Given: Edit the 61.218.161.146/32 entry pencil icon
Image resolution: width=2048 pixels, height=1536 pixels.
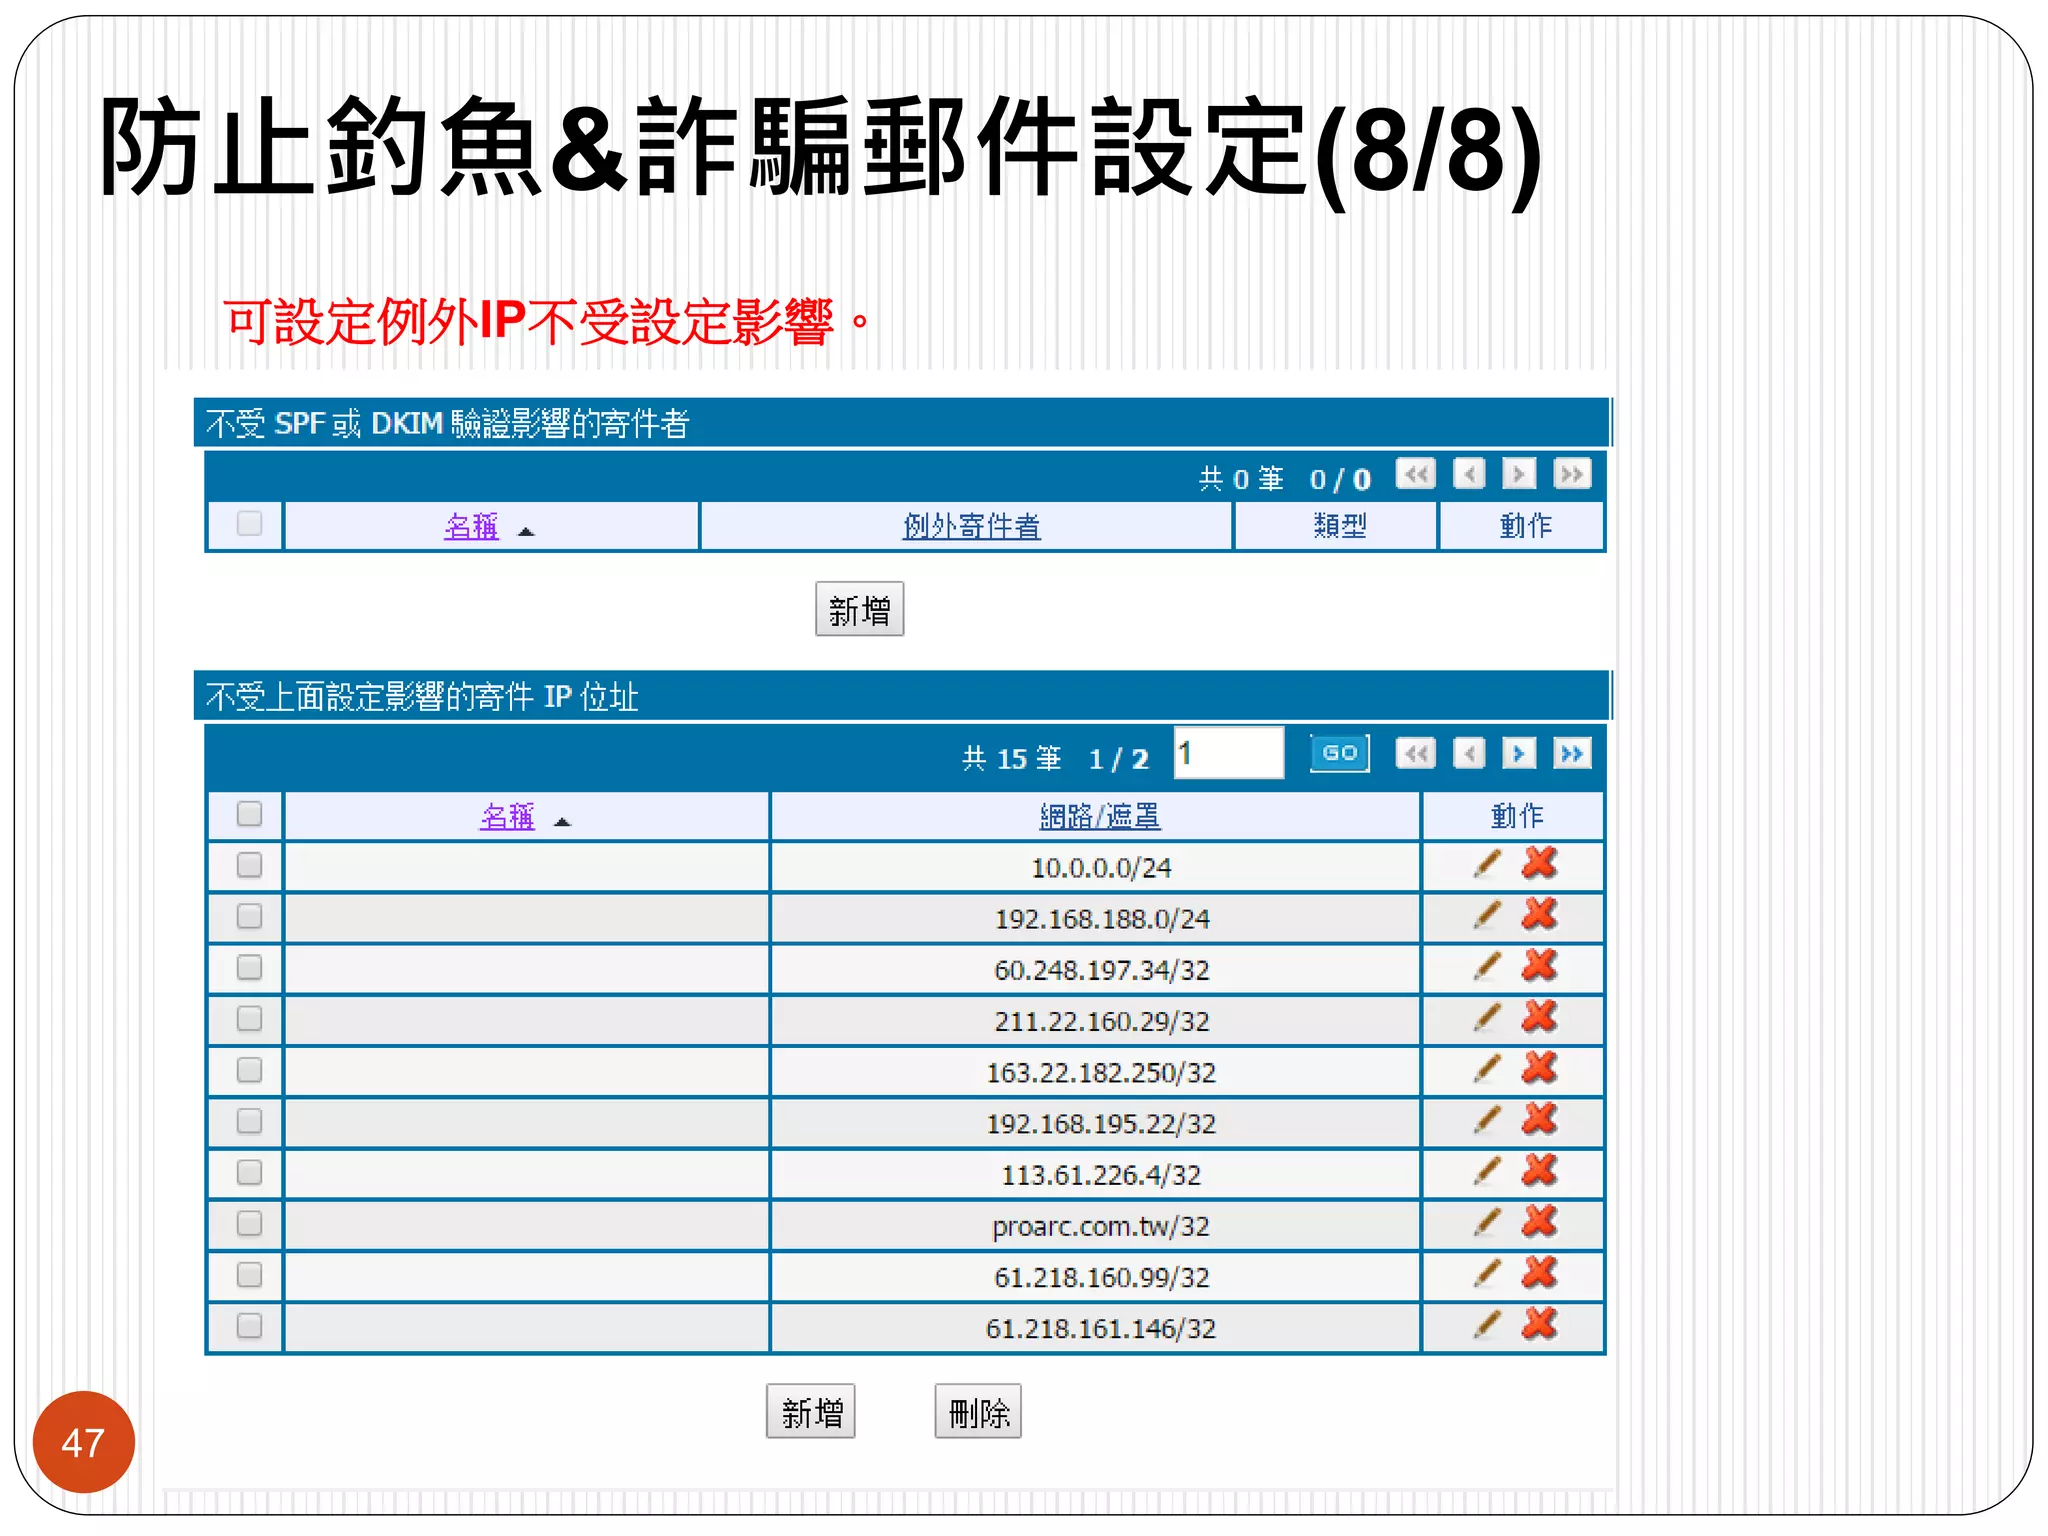Looking at the screenshot, I should pyautogui.click(x=1487, y=1325).
